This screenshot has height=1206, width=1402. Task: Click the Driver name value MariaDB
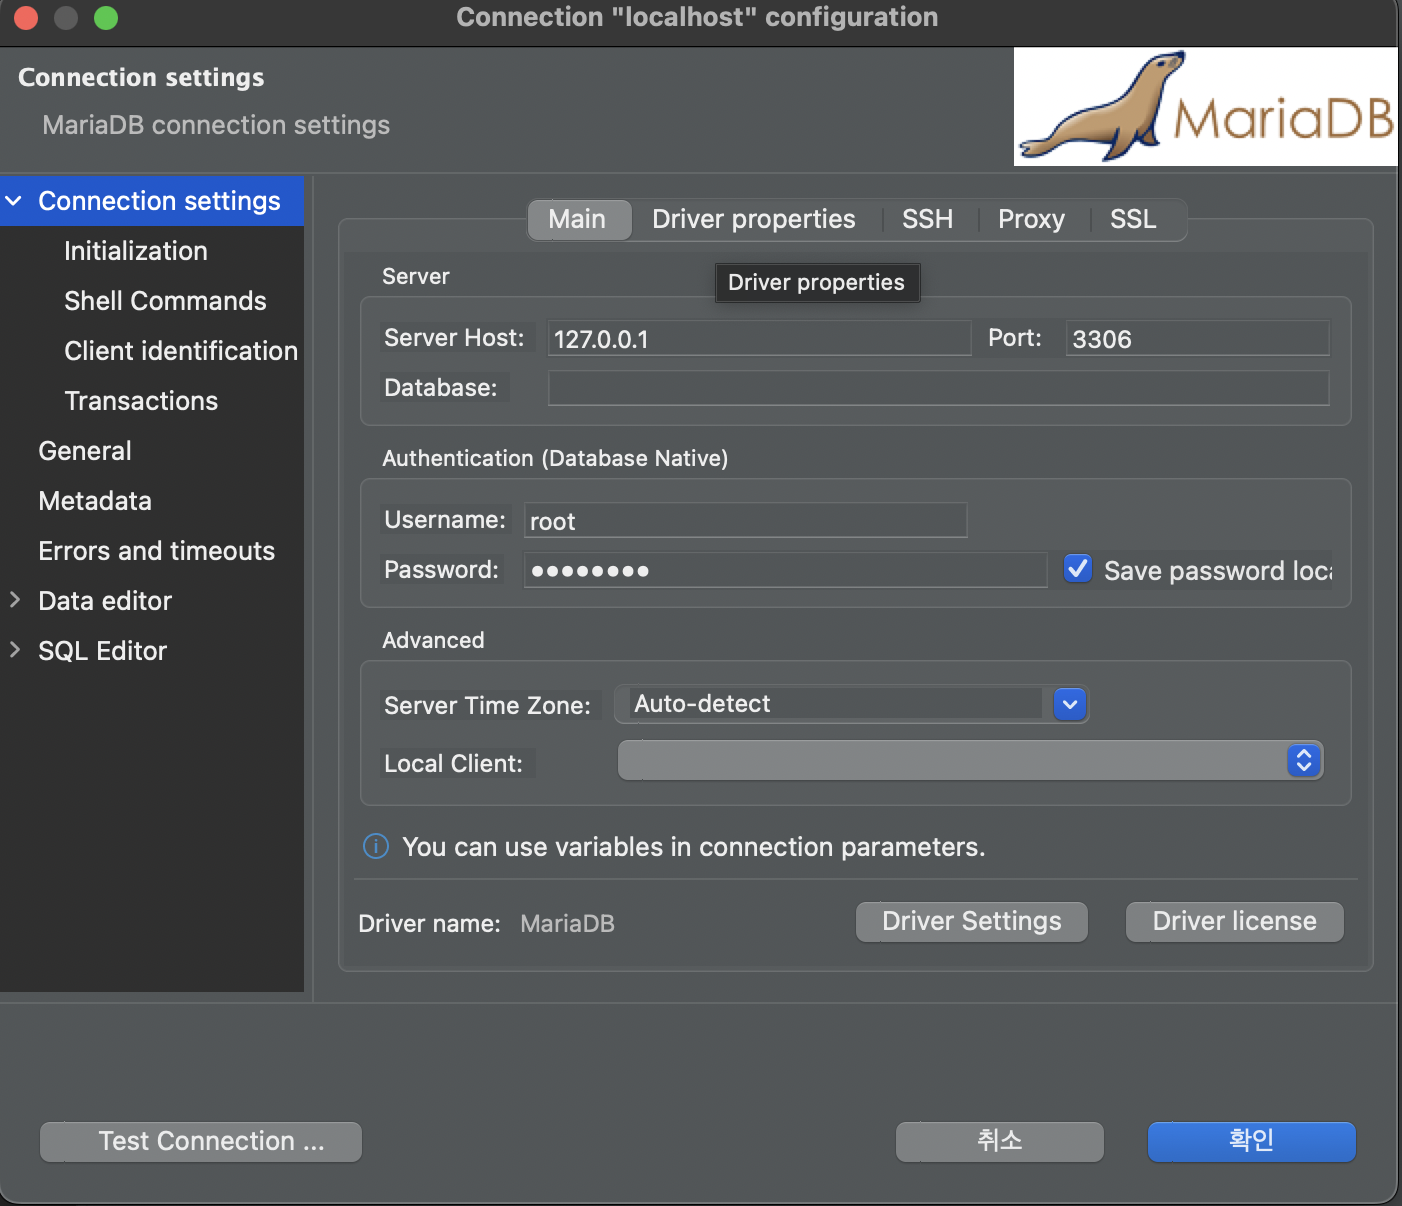click(567, 923)
